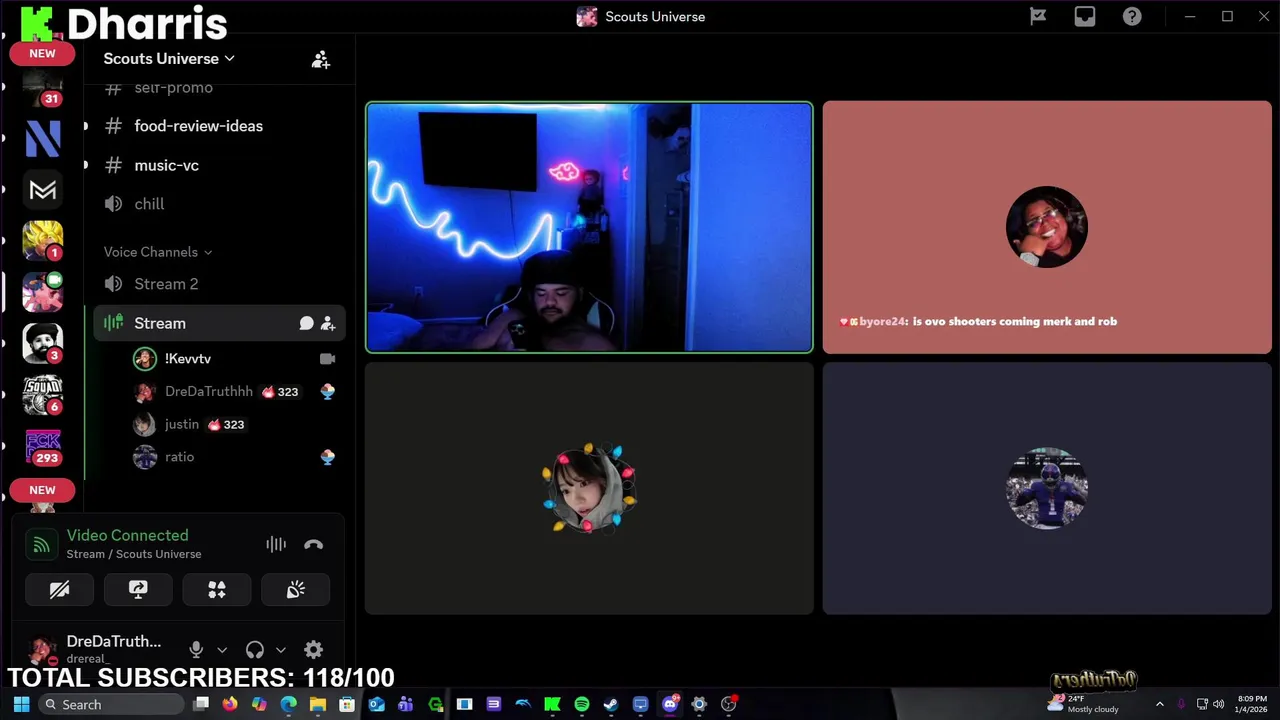Image resolution: width=1280 pixels, height=720 pixels.
Task: Open justin user in voice list
Action: click(x=238, y=424)
